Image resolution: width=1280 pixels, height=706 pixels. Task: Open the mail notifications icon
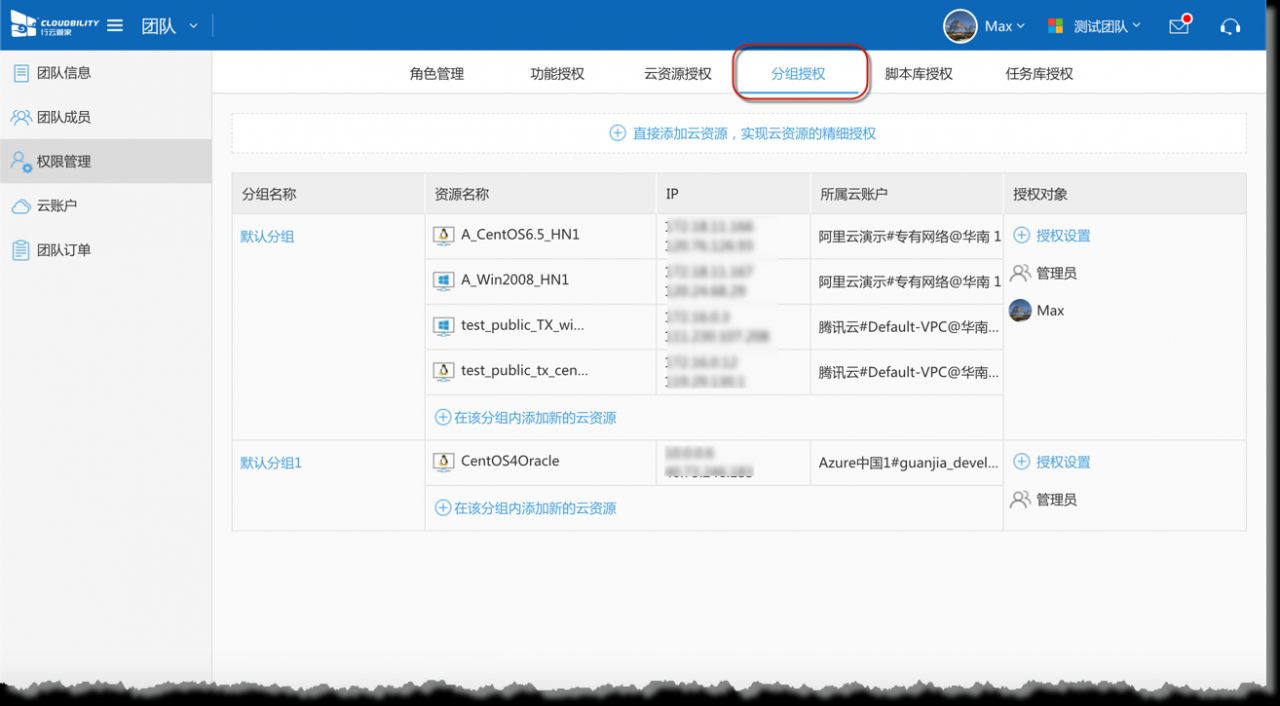1180,26
